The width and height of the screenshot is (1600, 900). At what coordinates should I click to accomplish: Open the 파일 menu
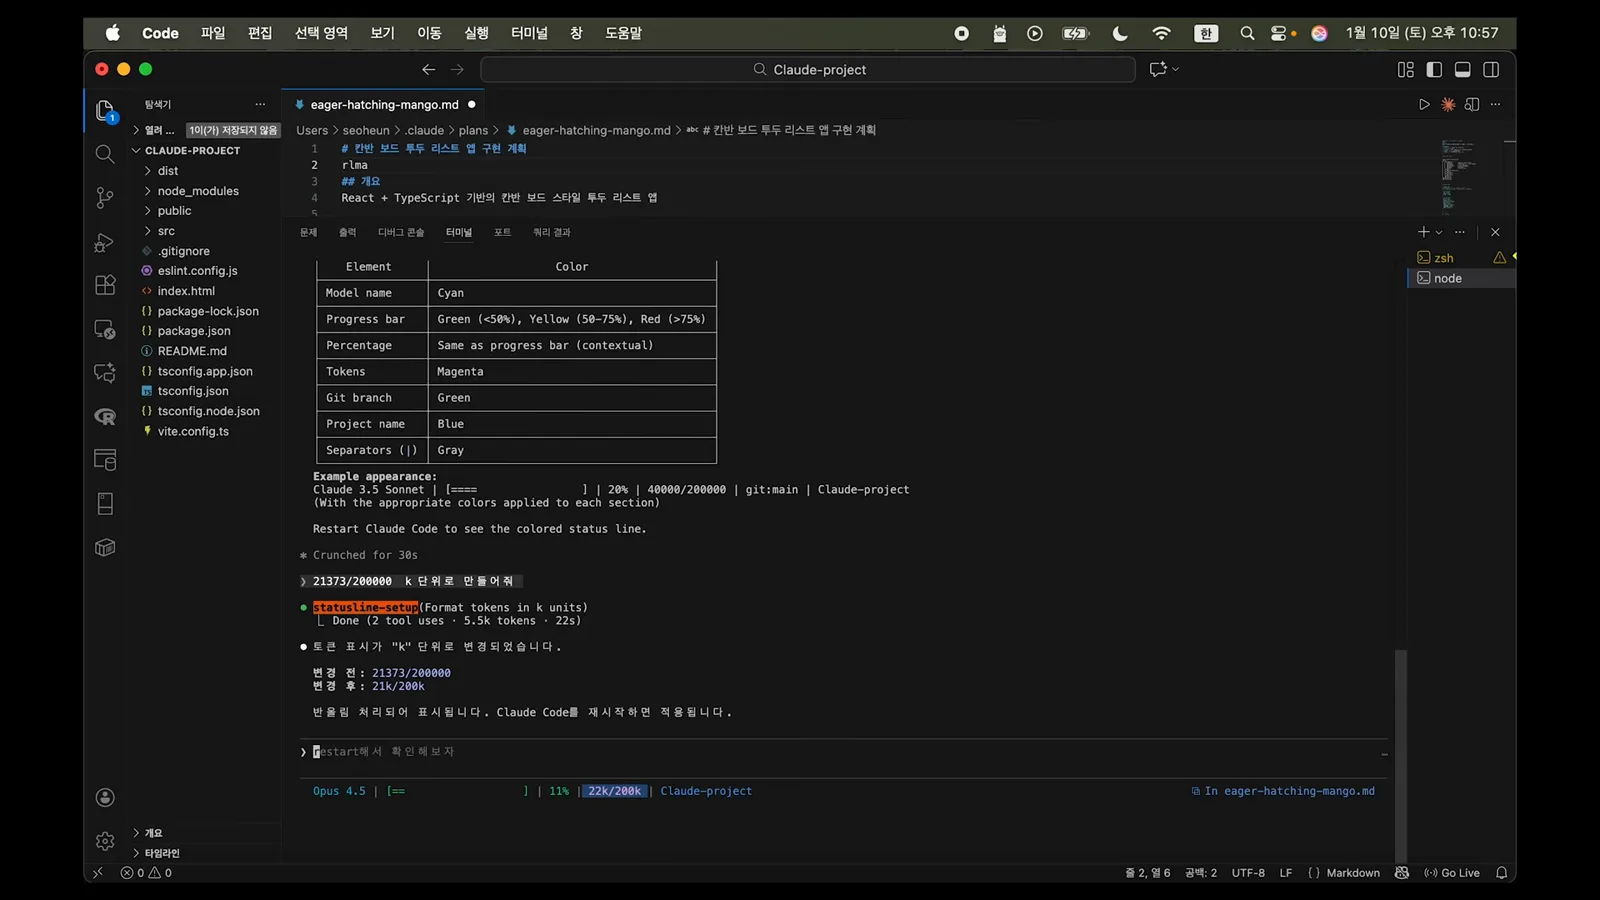(213, 33)
